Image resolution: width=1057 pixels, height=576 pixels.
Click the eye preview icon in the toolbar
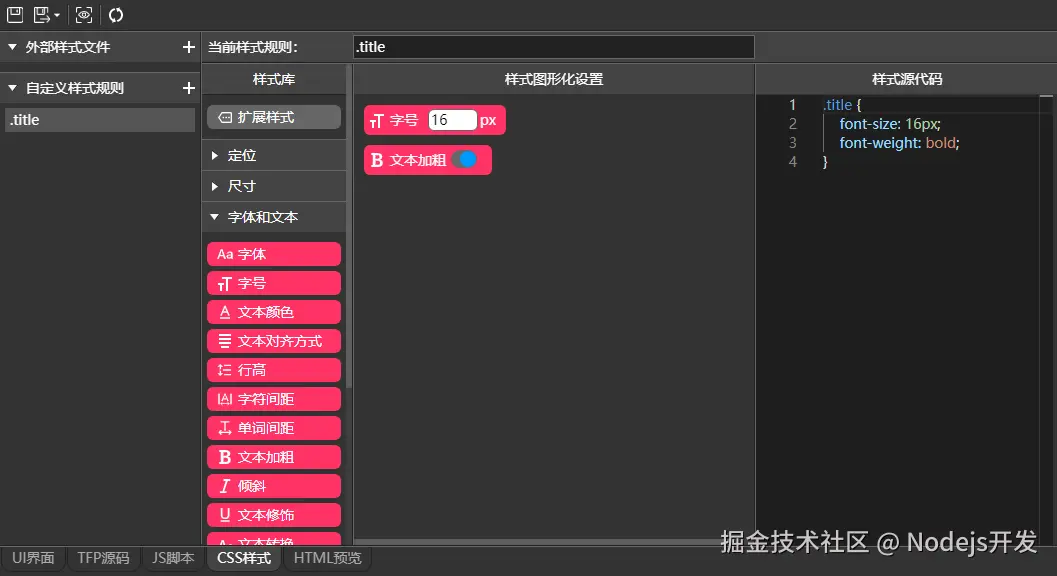[x=83, y=14]
